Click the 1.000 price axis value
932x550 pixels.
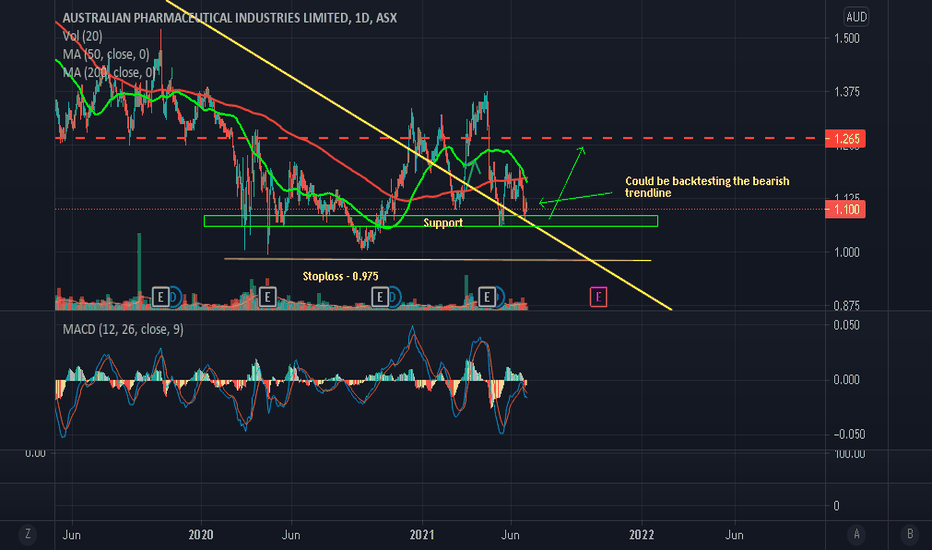(847, 253)
